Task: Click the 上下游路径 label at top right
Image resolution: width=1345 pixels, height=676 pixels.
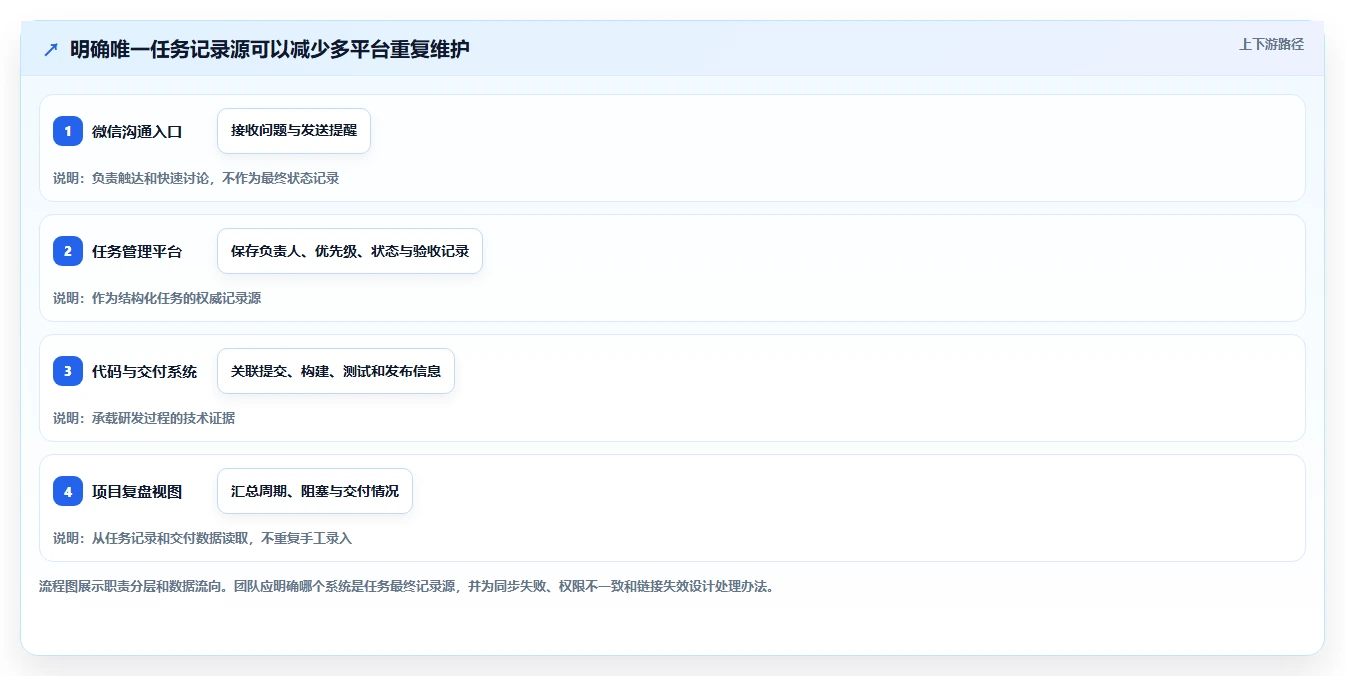Action: coord(1271,44)
